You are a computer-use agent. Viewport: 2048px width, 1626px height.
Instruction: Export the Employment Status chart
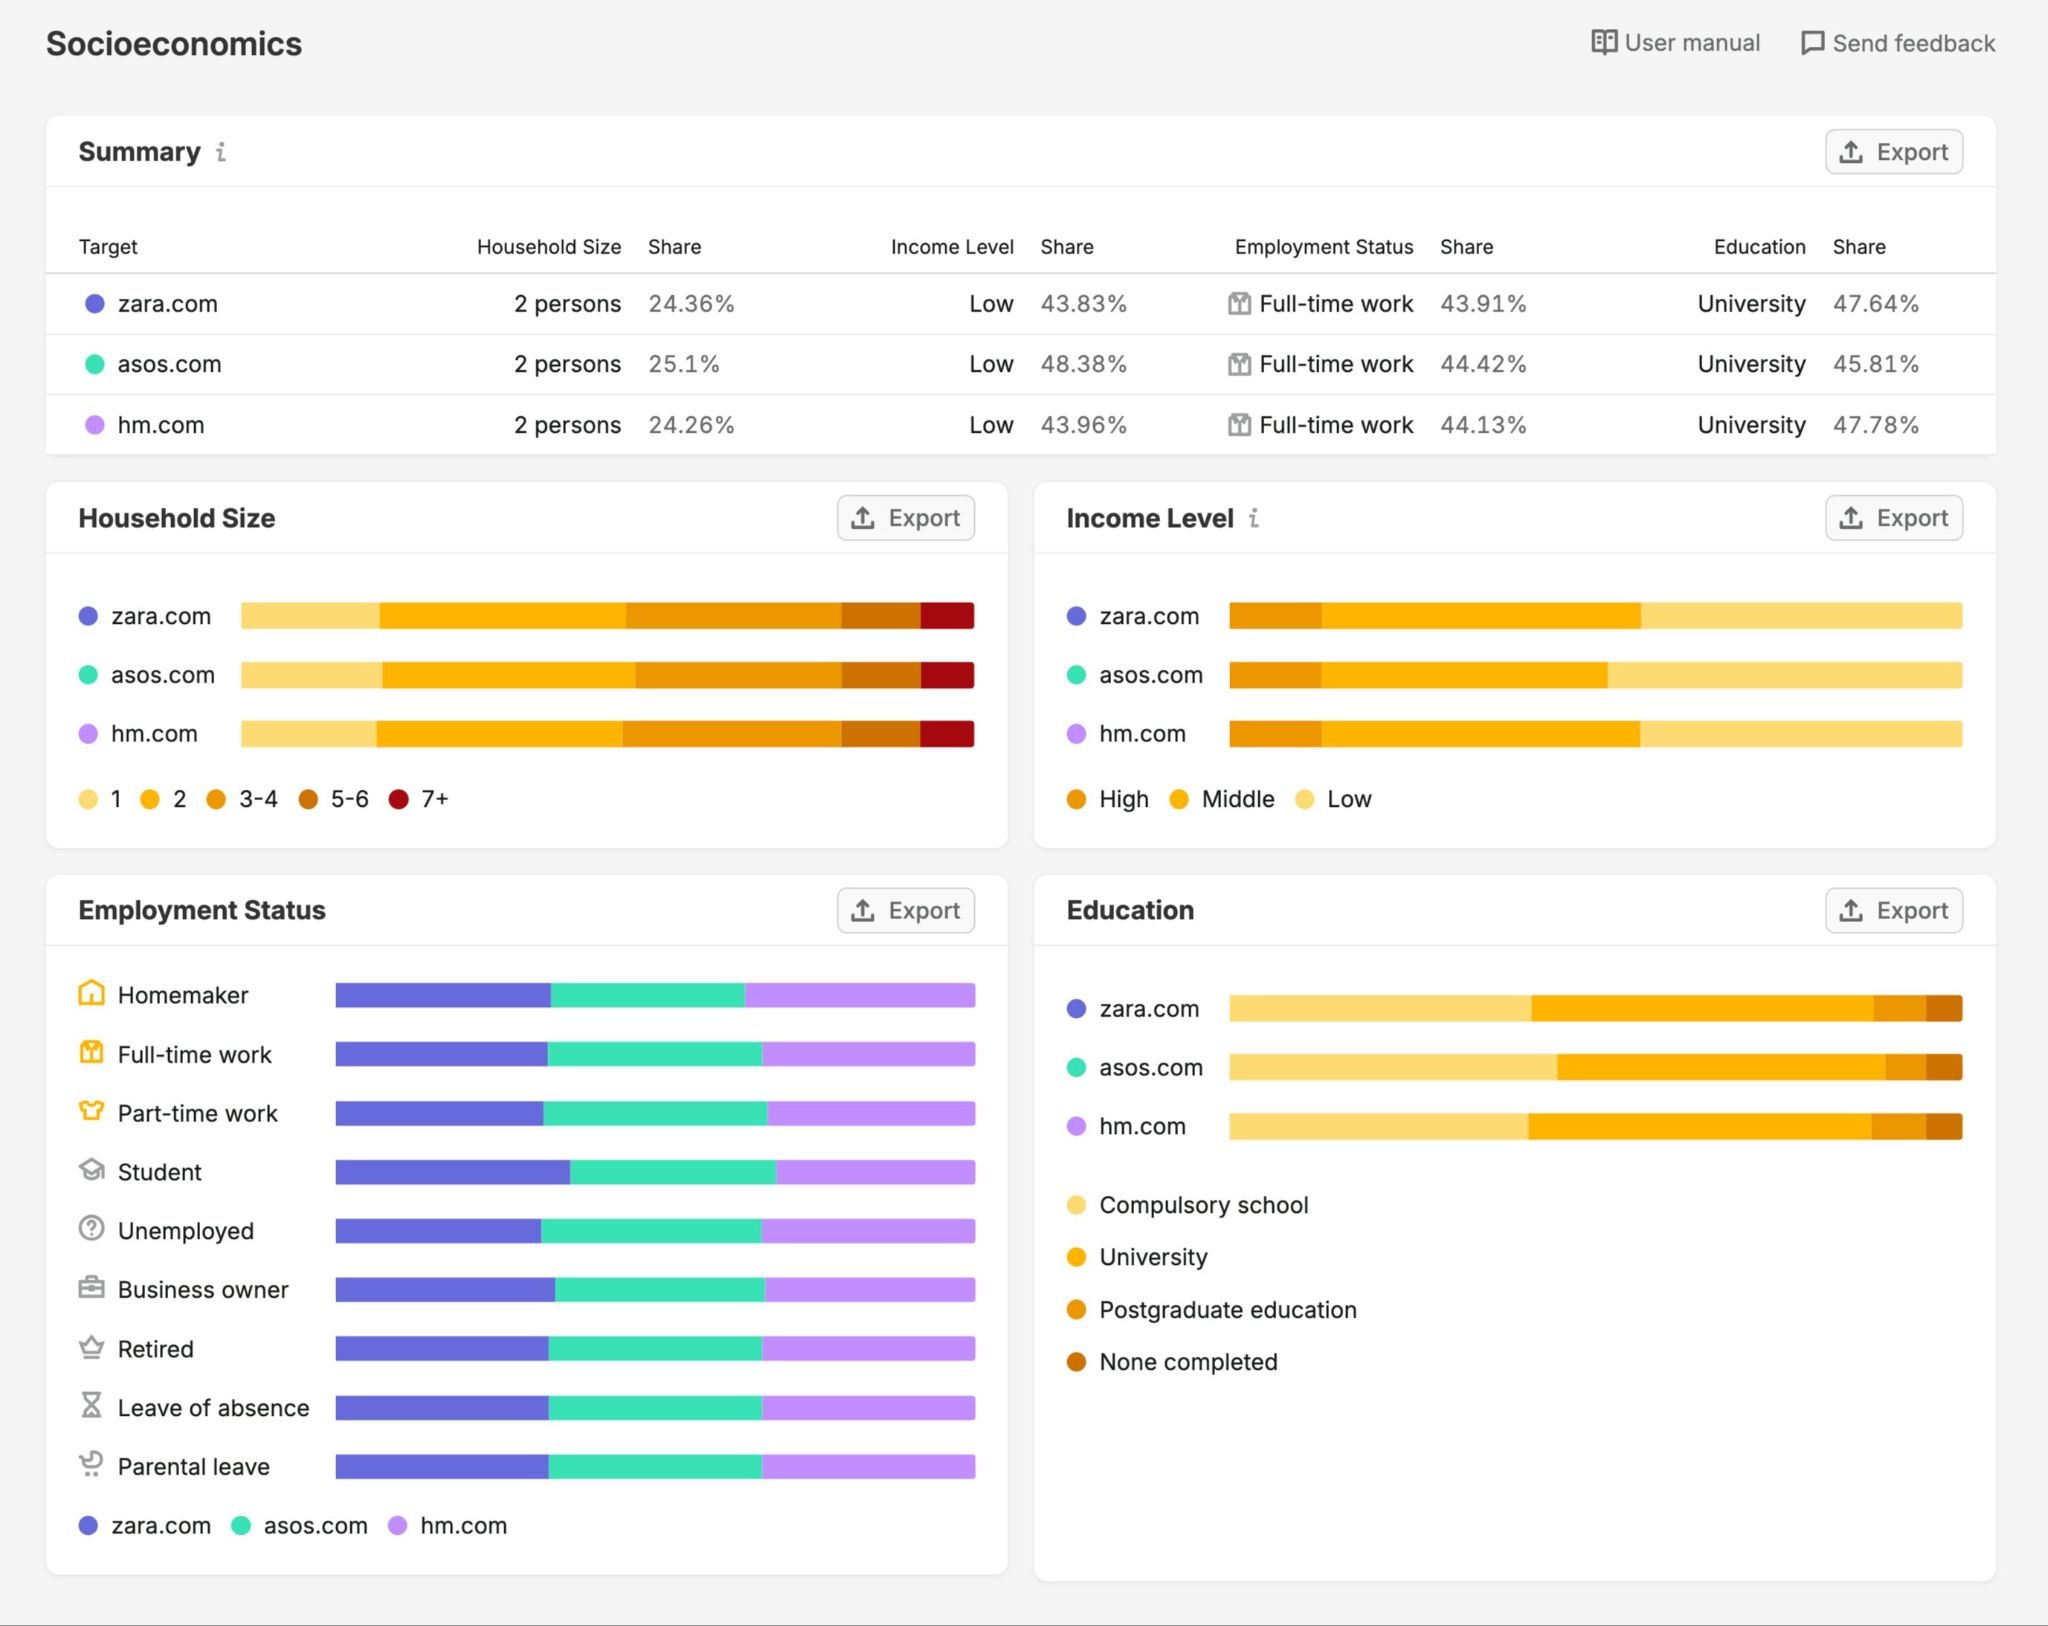(906, 910)
